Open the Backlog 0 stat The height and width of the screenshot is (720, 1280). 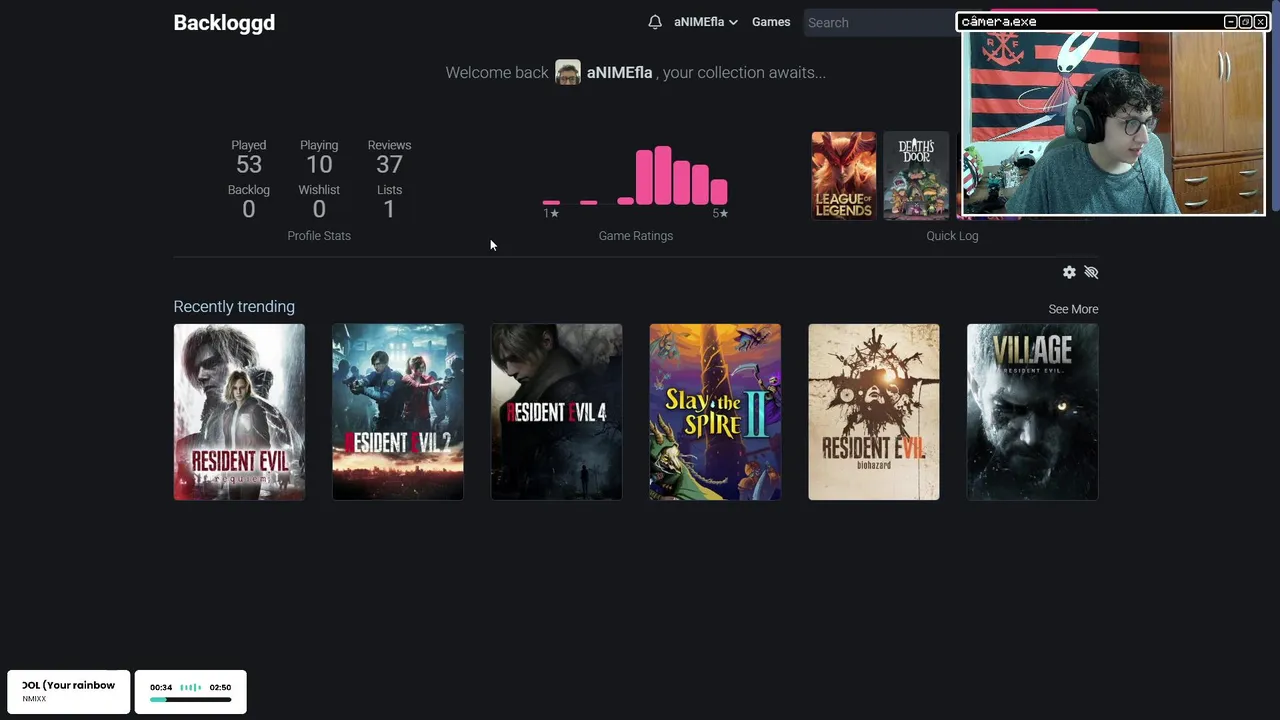coord(249,202)
